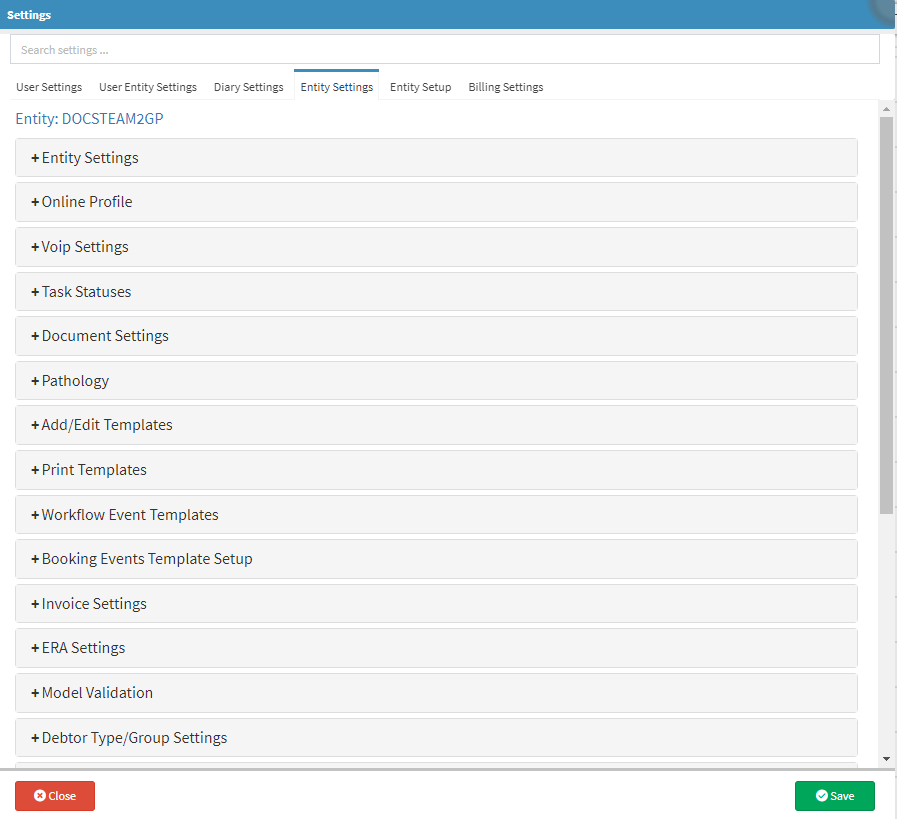The image size is (897, 819).
Task: Open the Billing Settings tab
Action: click(506, 87)
